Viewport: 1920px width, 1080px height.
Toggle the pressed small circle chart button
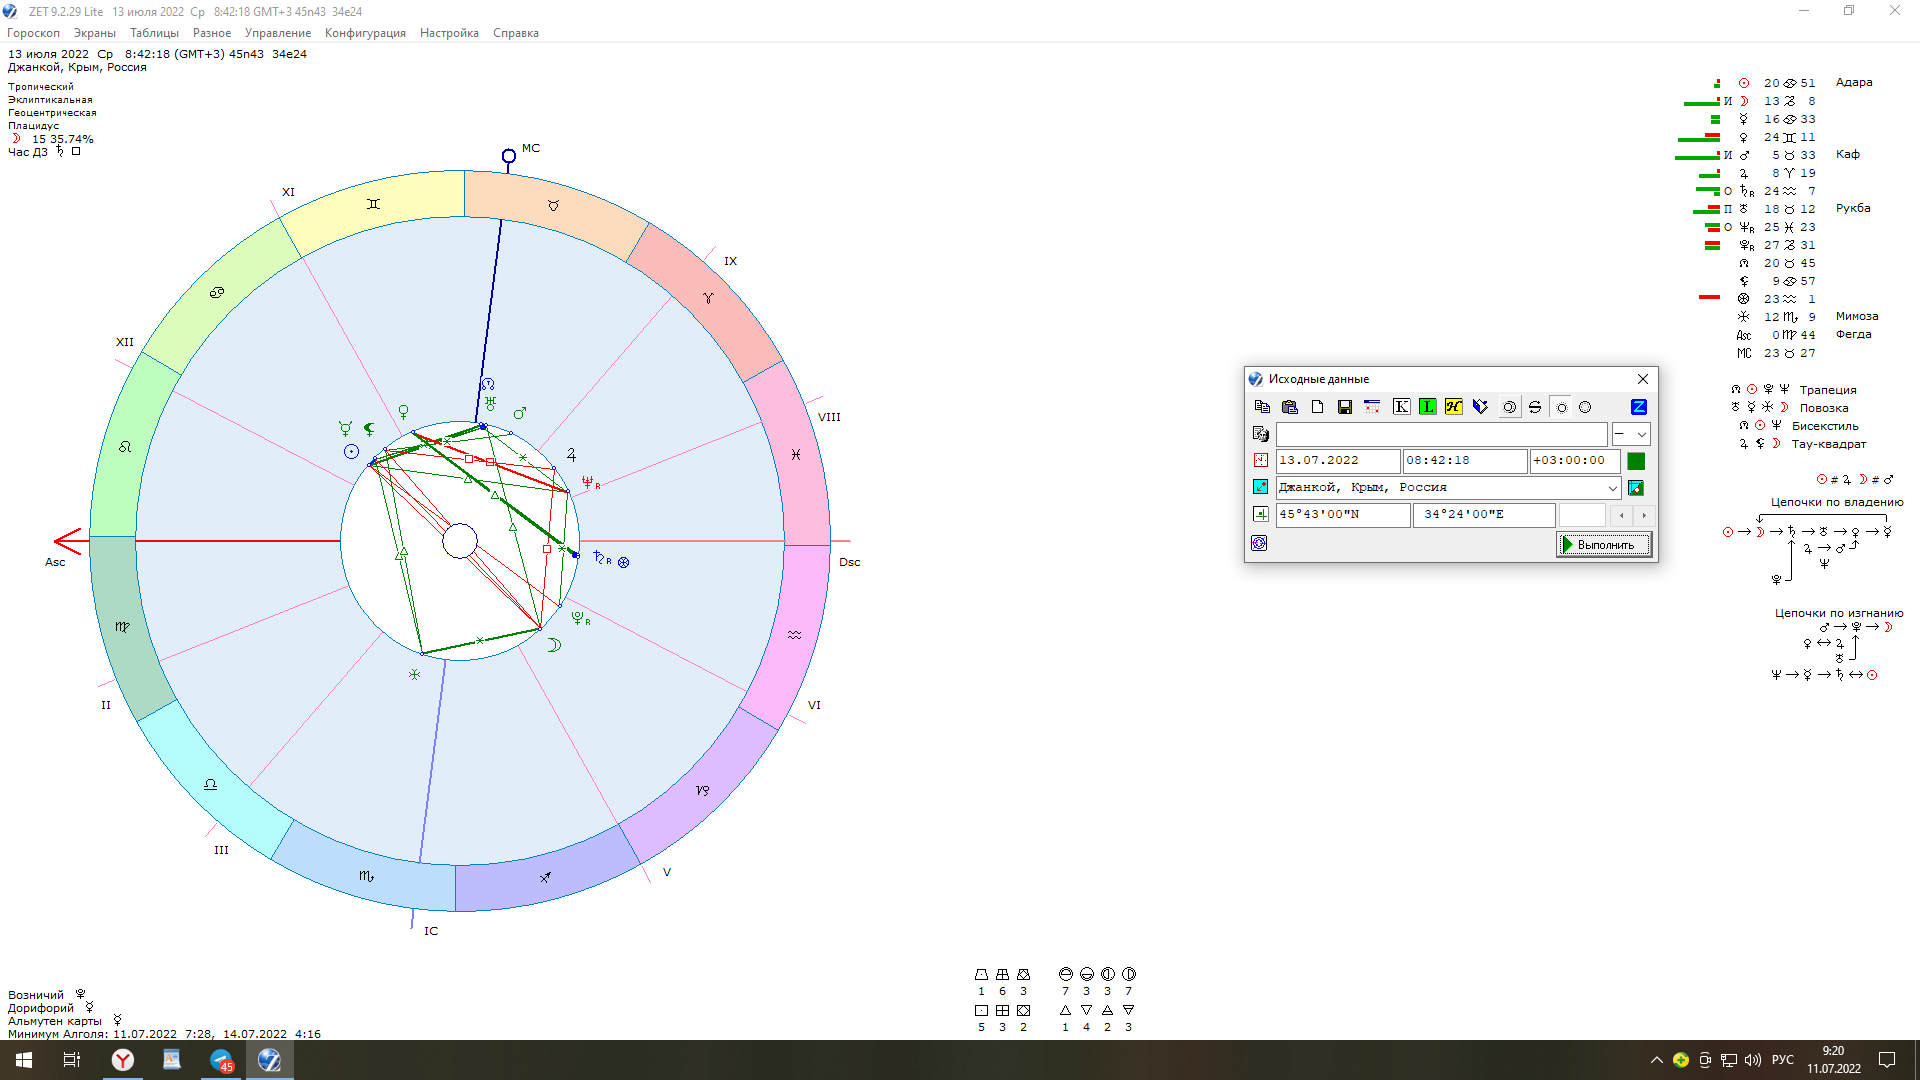pyautogui.click(x=1561, y=407)
